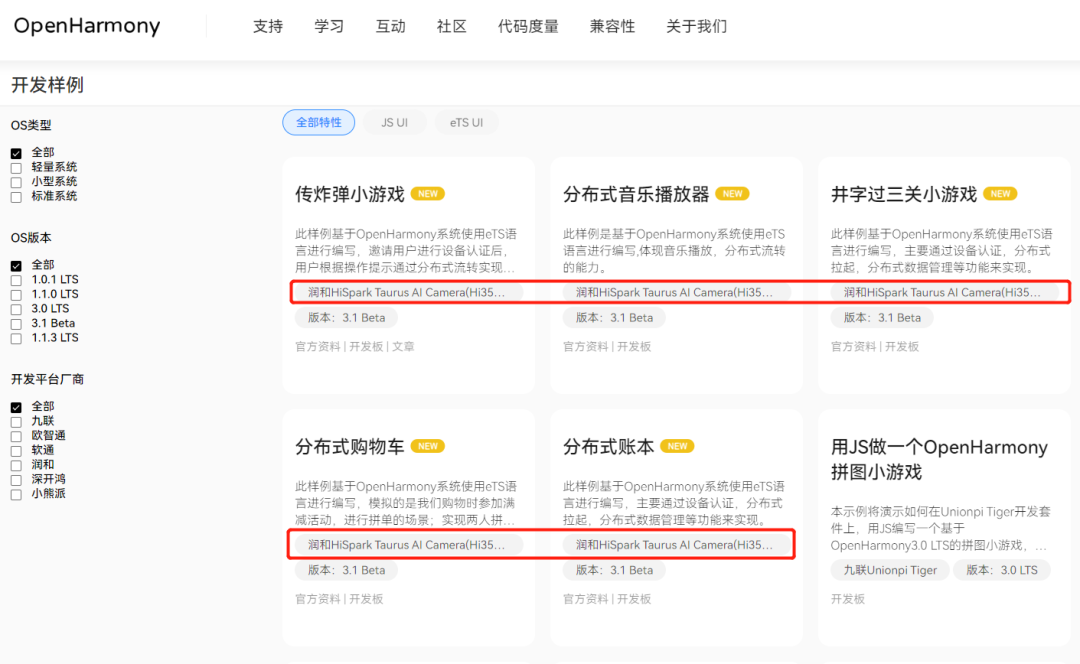1080x664 pixels.
Task: Check the 1.1.0 LTS checkbox
Action: point(16,295)
